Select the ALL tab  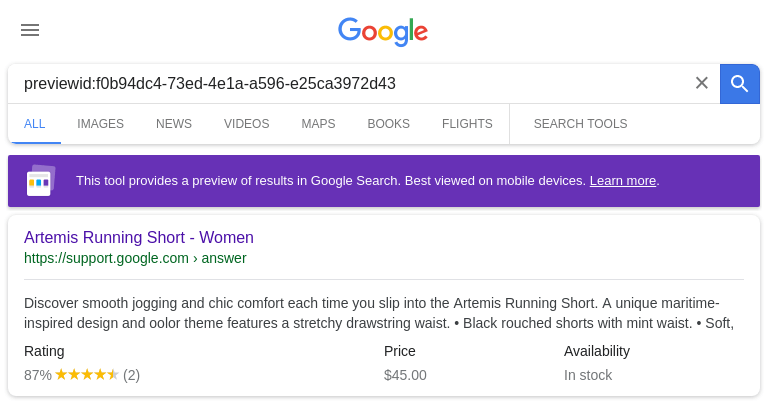34,124
